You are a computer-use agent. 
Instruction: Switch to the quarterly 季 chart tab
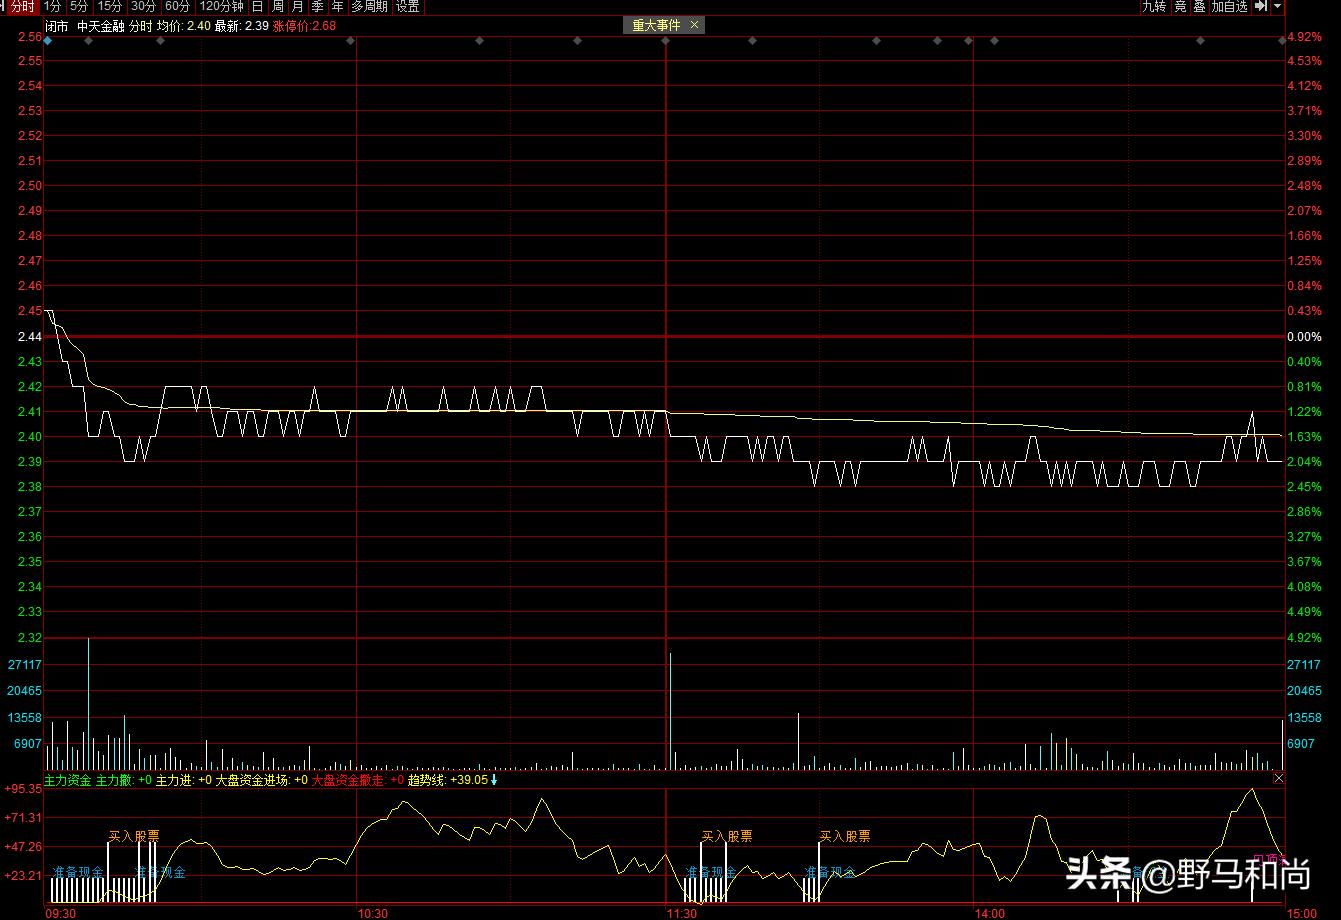(x=317, y=7)
